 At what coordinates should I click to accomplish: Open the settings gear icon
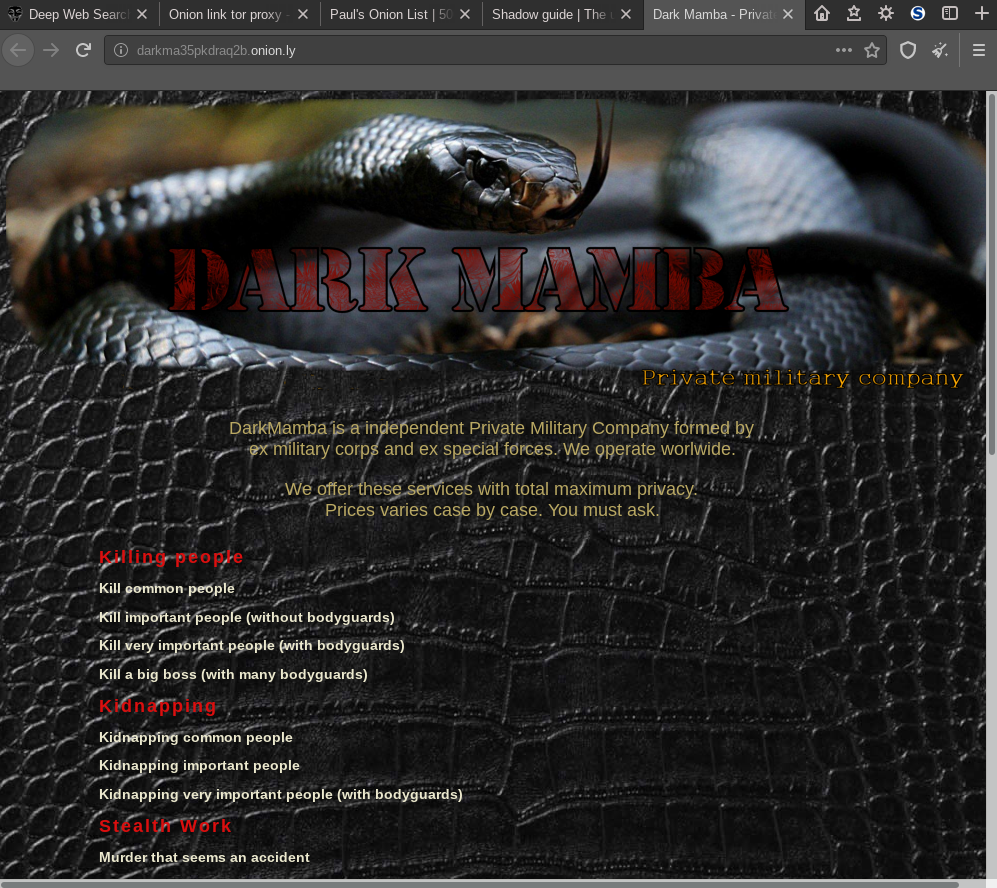[x=885, y=13]
